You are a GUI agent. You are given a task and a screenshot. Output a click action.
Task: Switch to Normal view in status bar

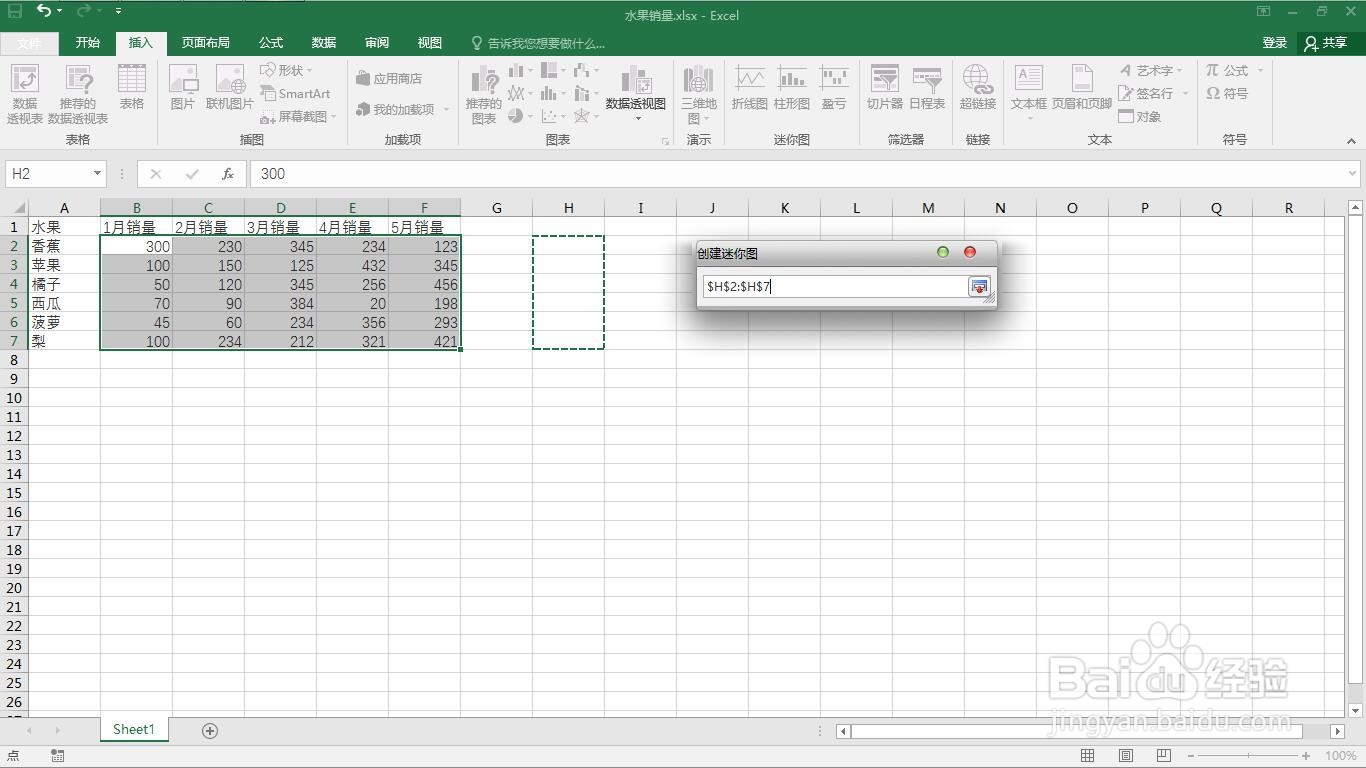coord(1087,756)
